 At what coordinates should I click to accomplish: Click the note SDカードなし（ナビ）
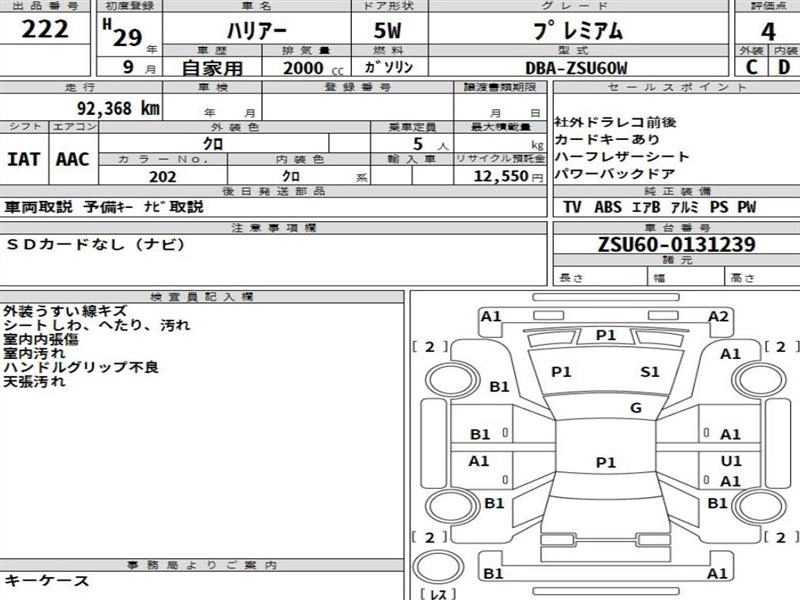click(x=95, y=244)
